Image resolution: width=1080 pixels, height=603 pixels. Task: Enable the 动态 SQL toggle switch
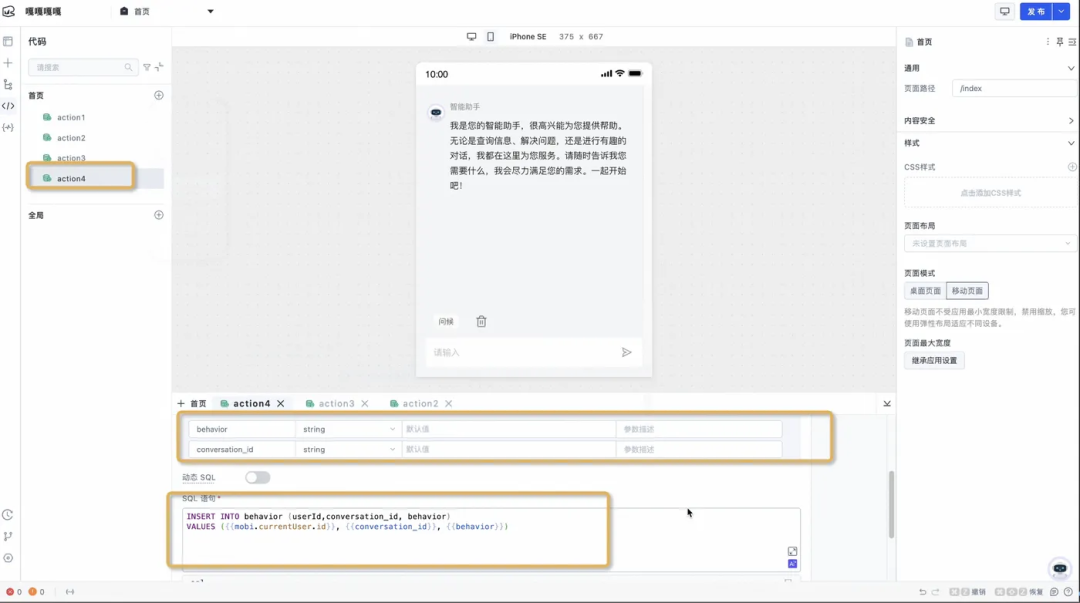(257, 477)
